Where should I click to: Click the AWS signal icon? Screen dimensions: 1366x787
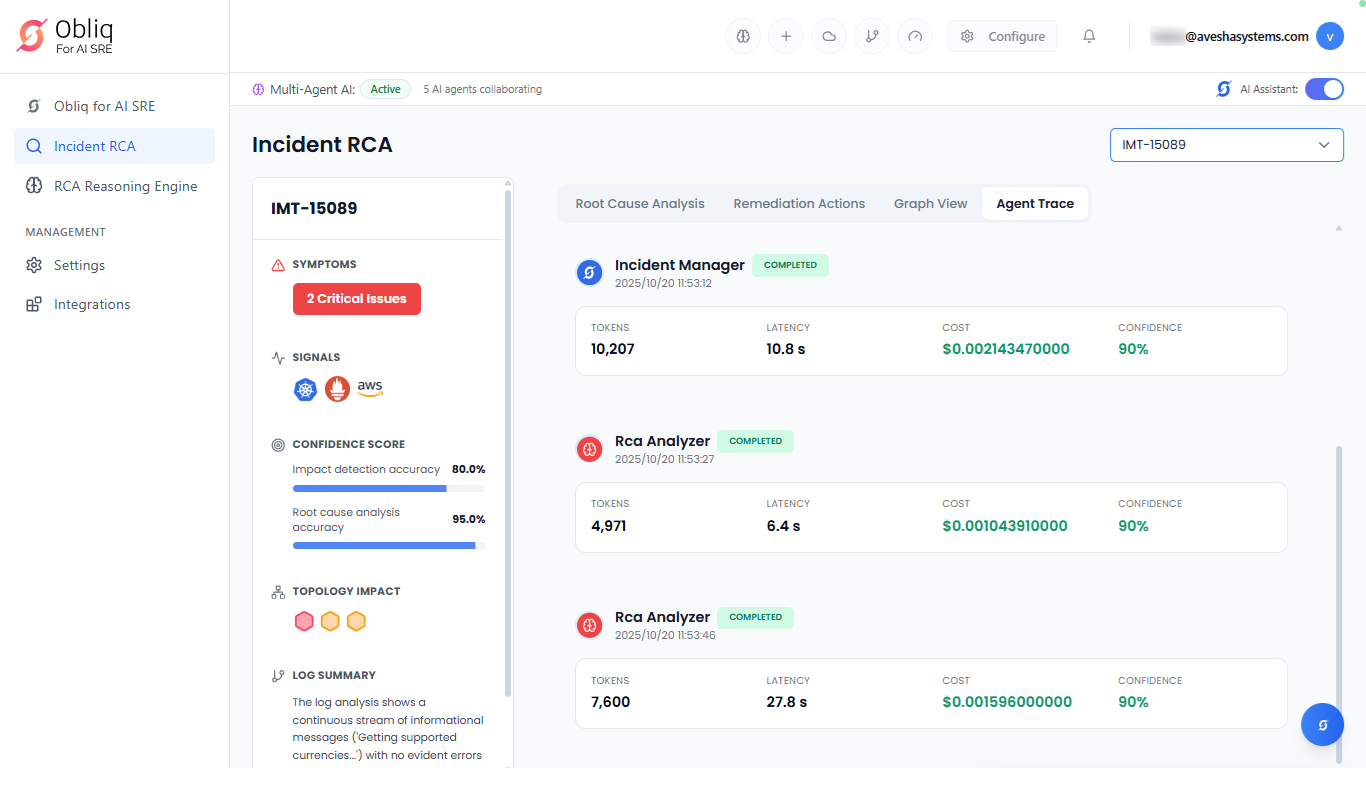click(370, 388)
